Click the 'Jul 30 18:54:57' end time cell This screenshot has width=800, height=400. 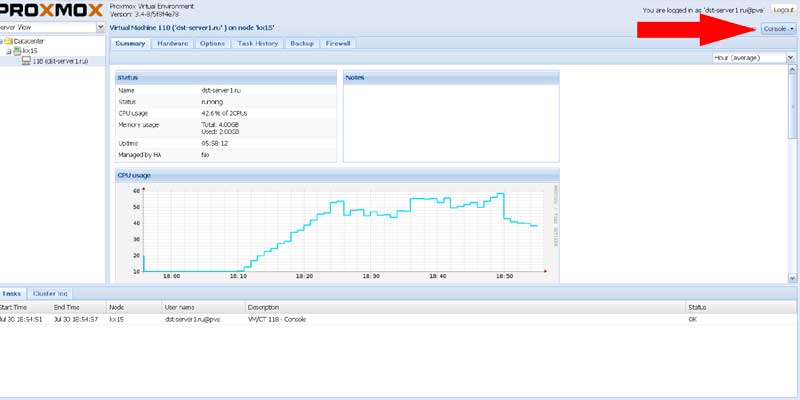coord(76,319)
